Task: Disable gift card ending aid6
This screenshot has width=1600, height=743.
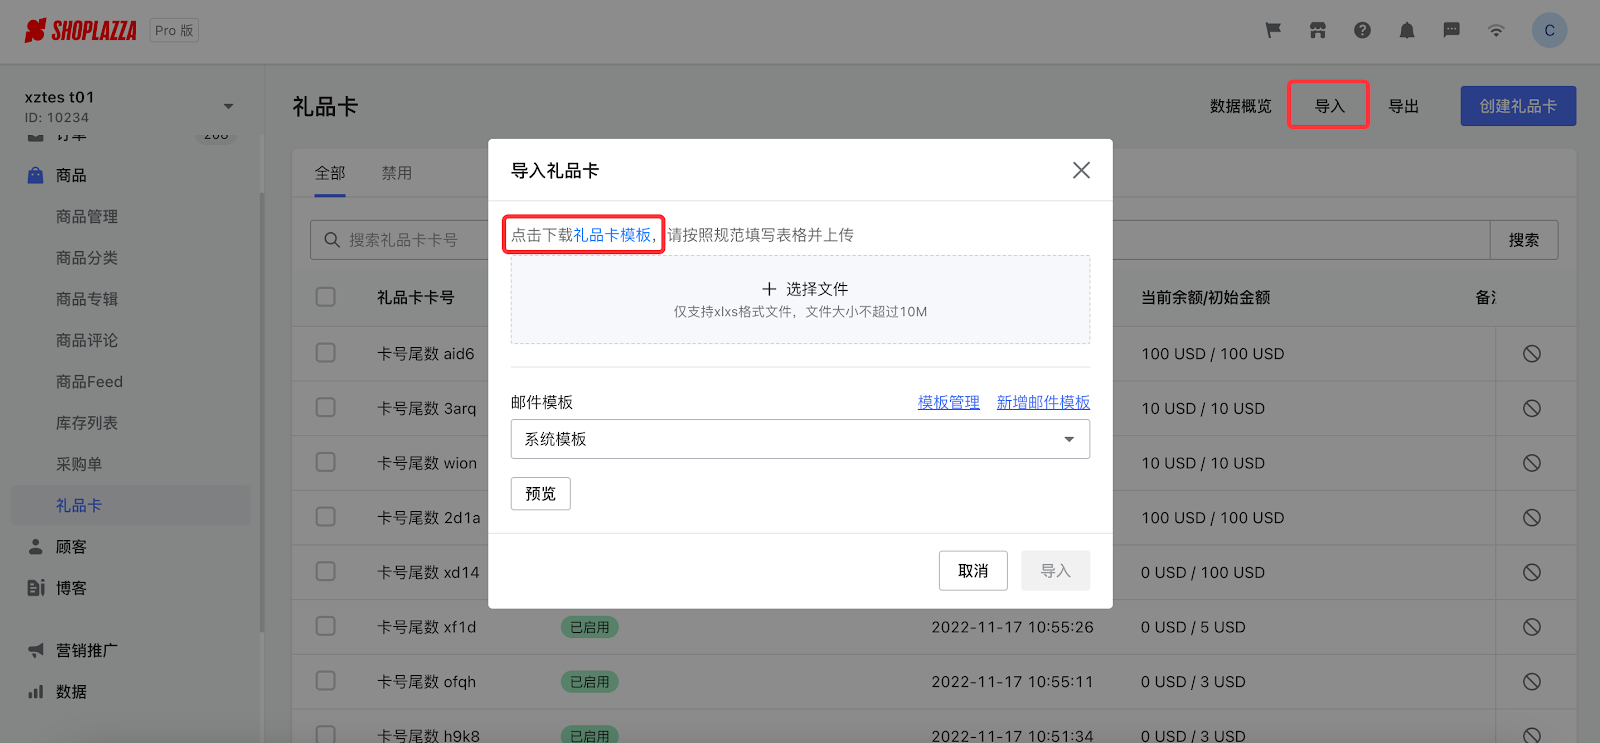Action: (1531, 354)
